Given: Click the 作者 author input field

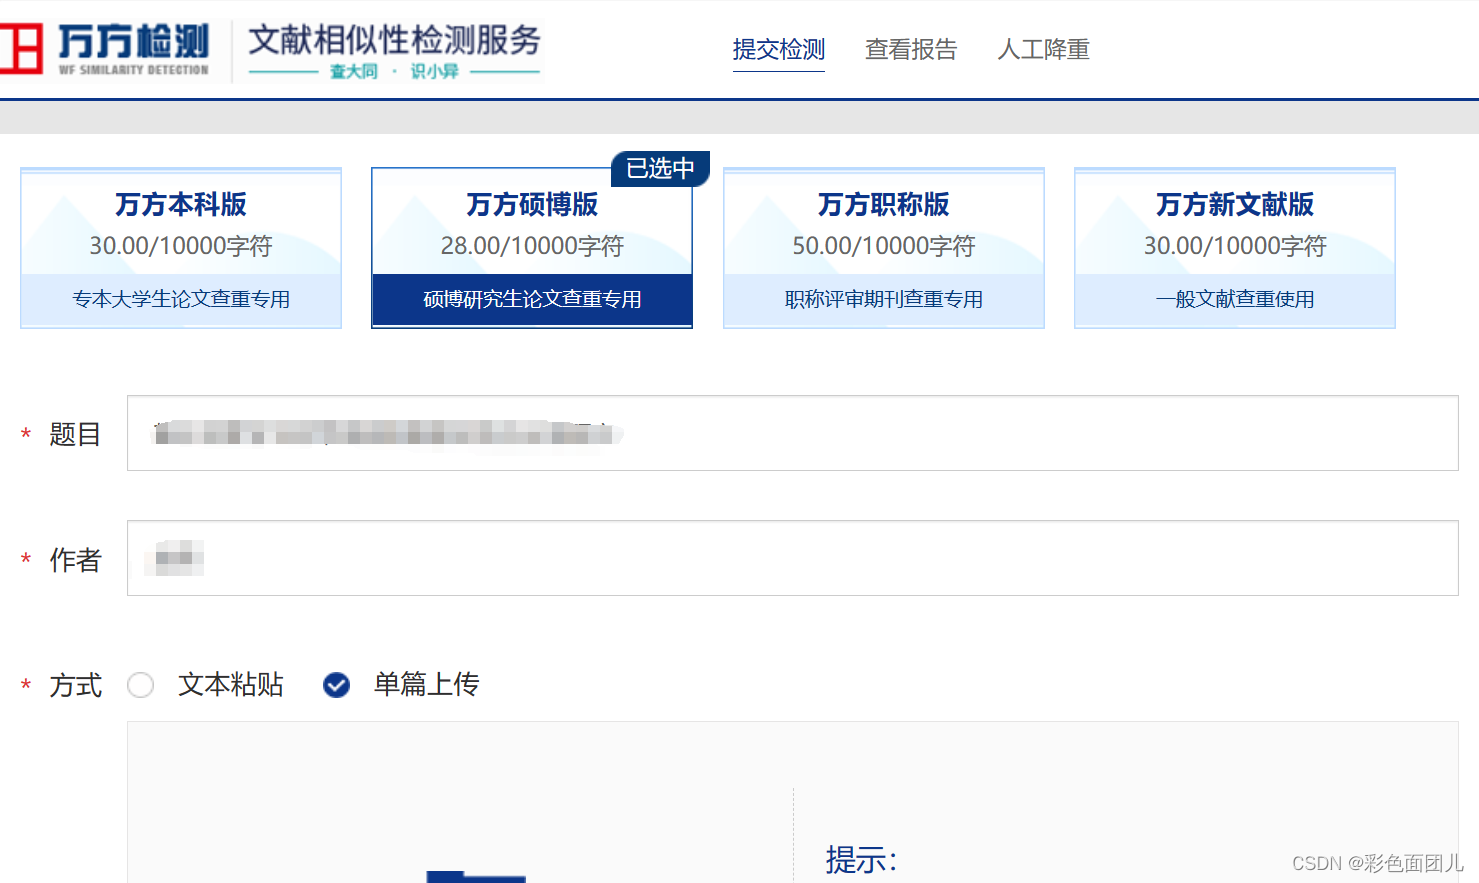Looking at the screenshot, I should click(793, 558).
